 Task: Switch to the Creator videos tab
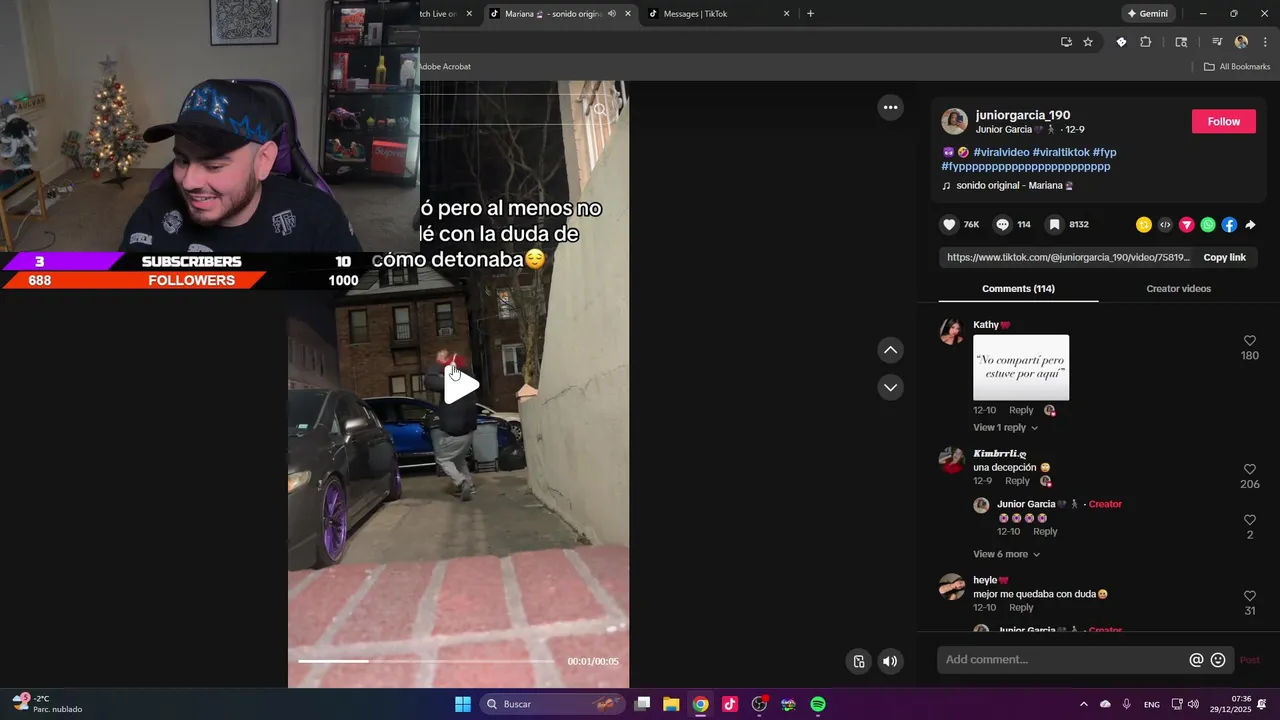pyautogui.click(x=1178, y=289)
